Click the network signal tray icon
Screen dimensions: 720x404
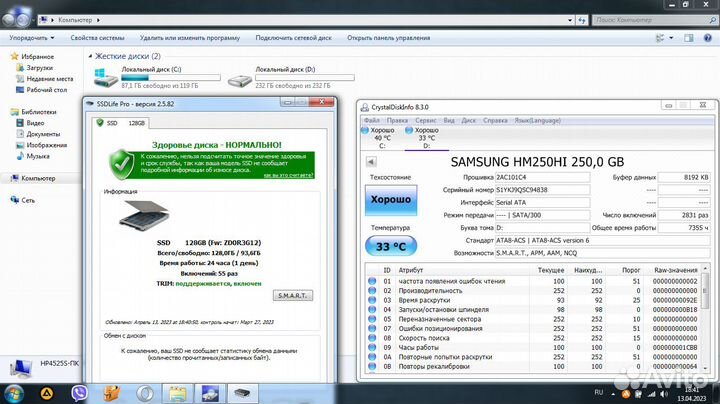[x=651, y=394]
